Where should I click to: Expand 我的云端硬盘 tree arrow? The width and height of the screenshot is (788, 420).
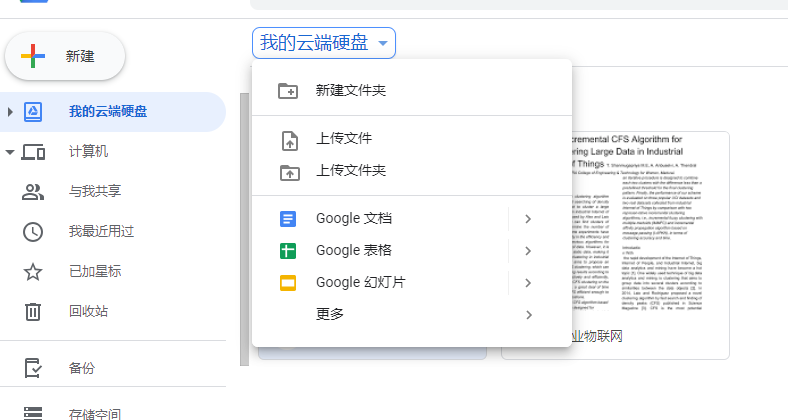(x=10, y=112)
